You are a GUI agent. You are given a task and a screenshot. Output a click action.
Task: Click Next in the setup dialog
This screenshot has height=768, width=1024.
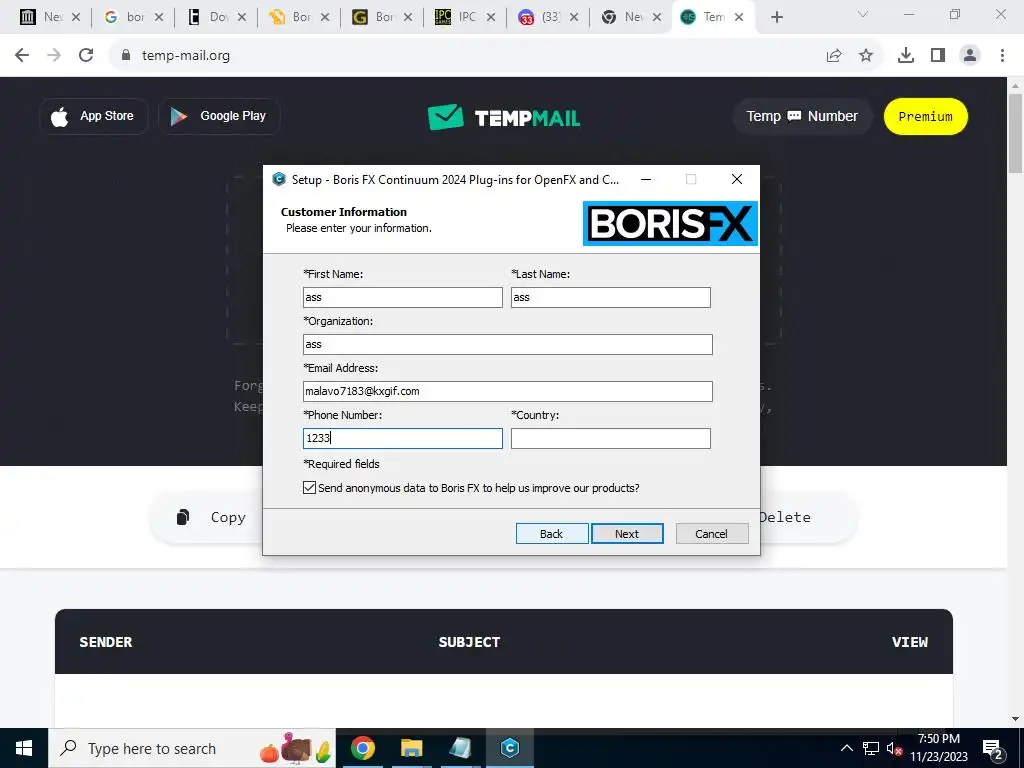pos(627,534)
